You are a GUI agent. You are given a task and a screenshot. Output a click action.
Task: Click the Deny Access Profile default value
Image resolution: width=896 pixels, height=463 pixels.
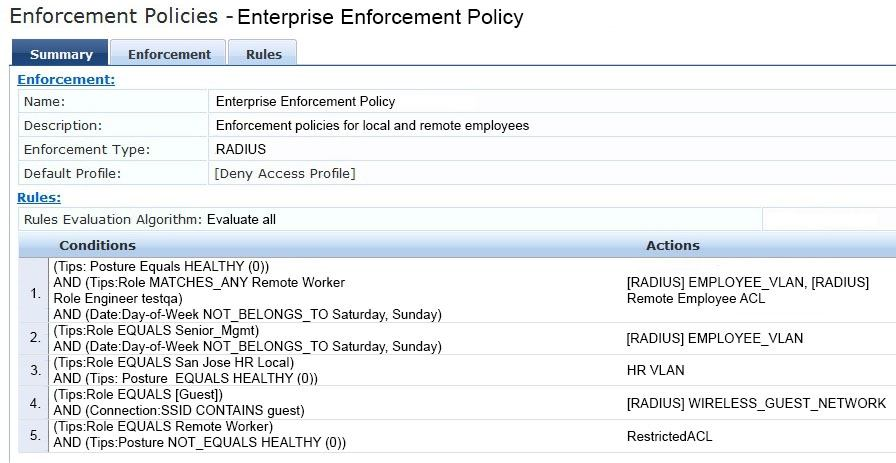[x=285, y=174]
